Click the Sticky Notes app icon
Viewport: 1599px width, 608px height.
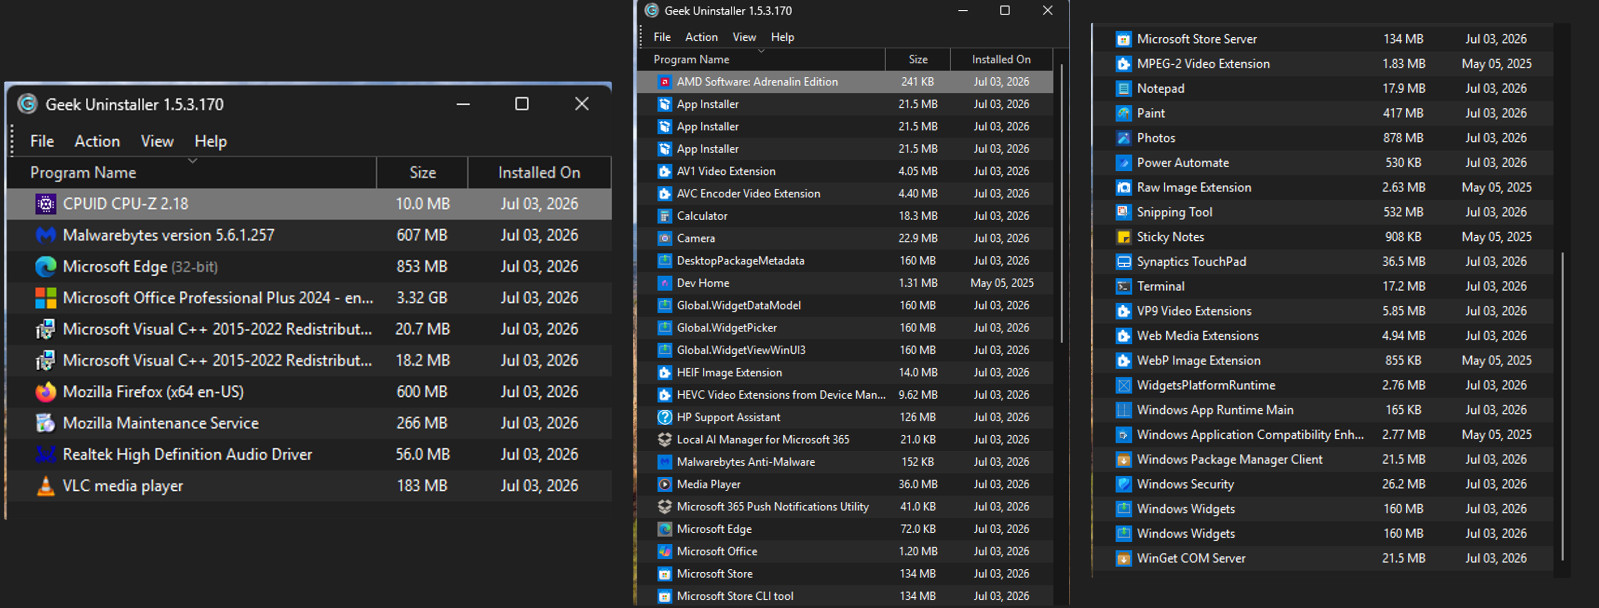tap(1123, 237)
